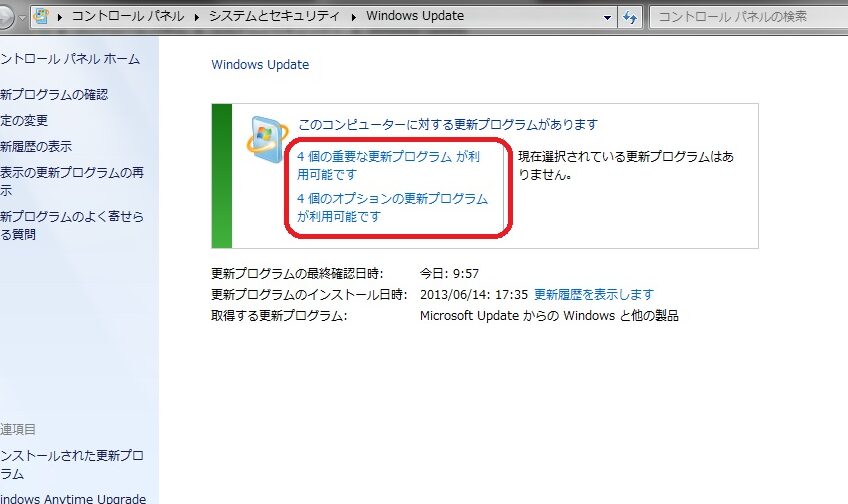848x504 pixels.
Task: Open 設定の変更 sidebar link
Action: 24,120
